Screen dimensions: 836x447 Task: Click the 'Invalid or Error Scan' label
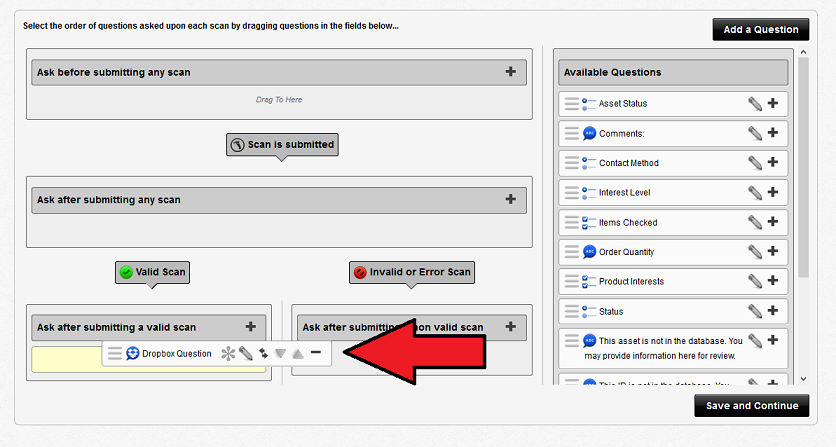coord(412,272)
